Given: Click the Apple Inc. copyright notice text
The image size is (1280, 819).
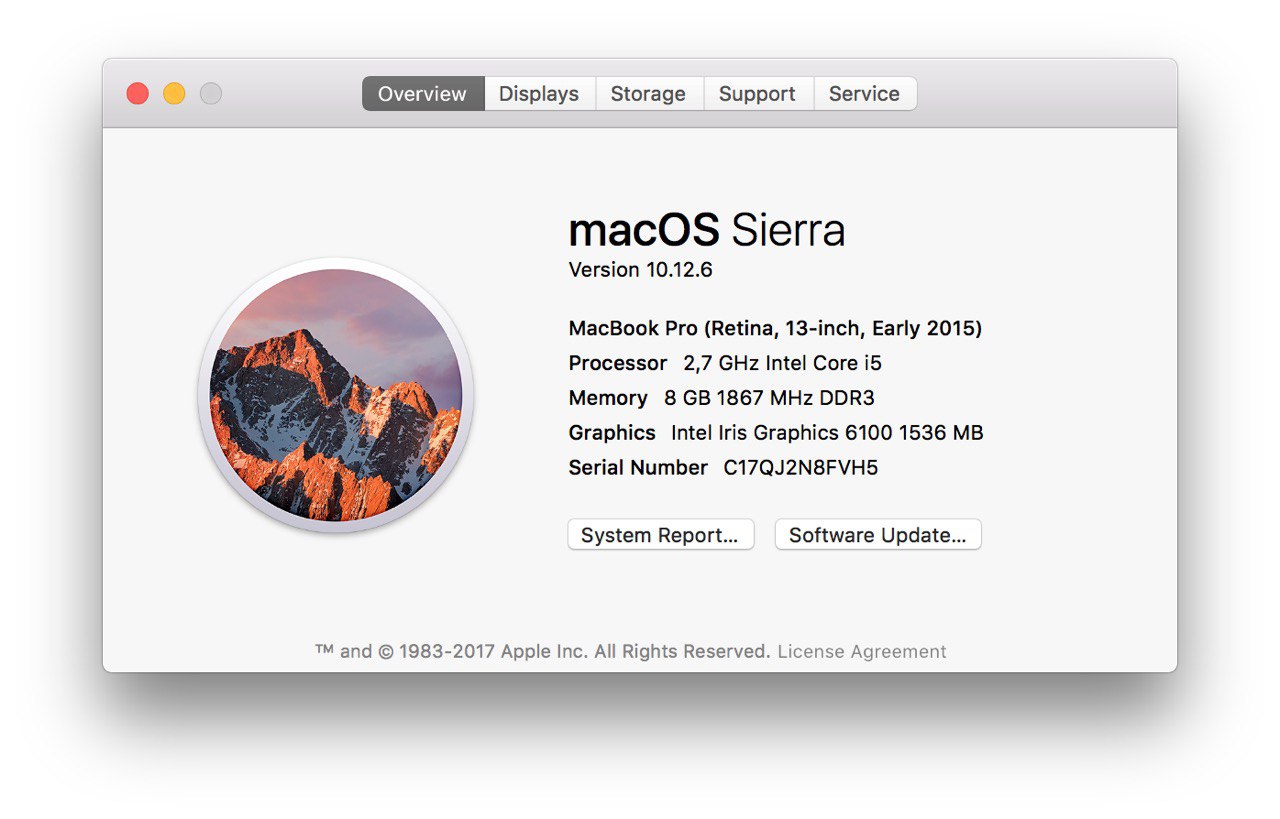Looking at the screenshot, I should pos(543,652).
